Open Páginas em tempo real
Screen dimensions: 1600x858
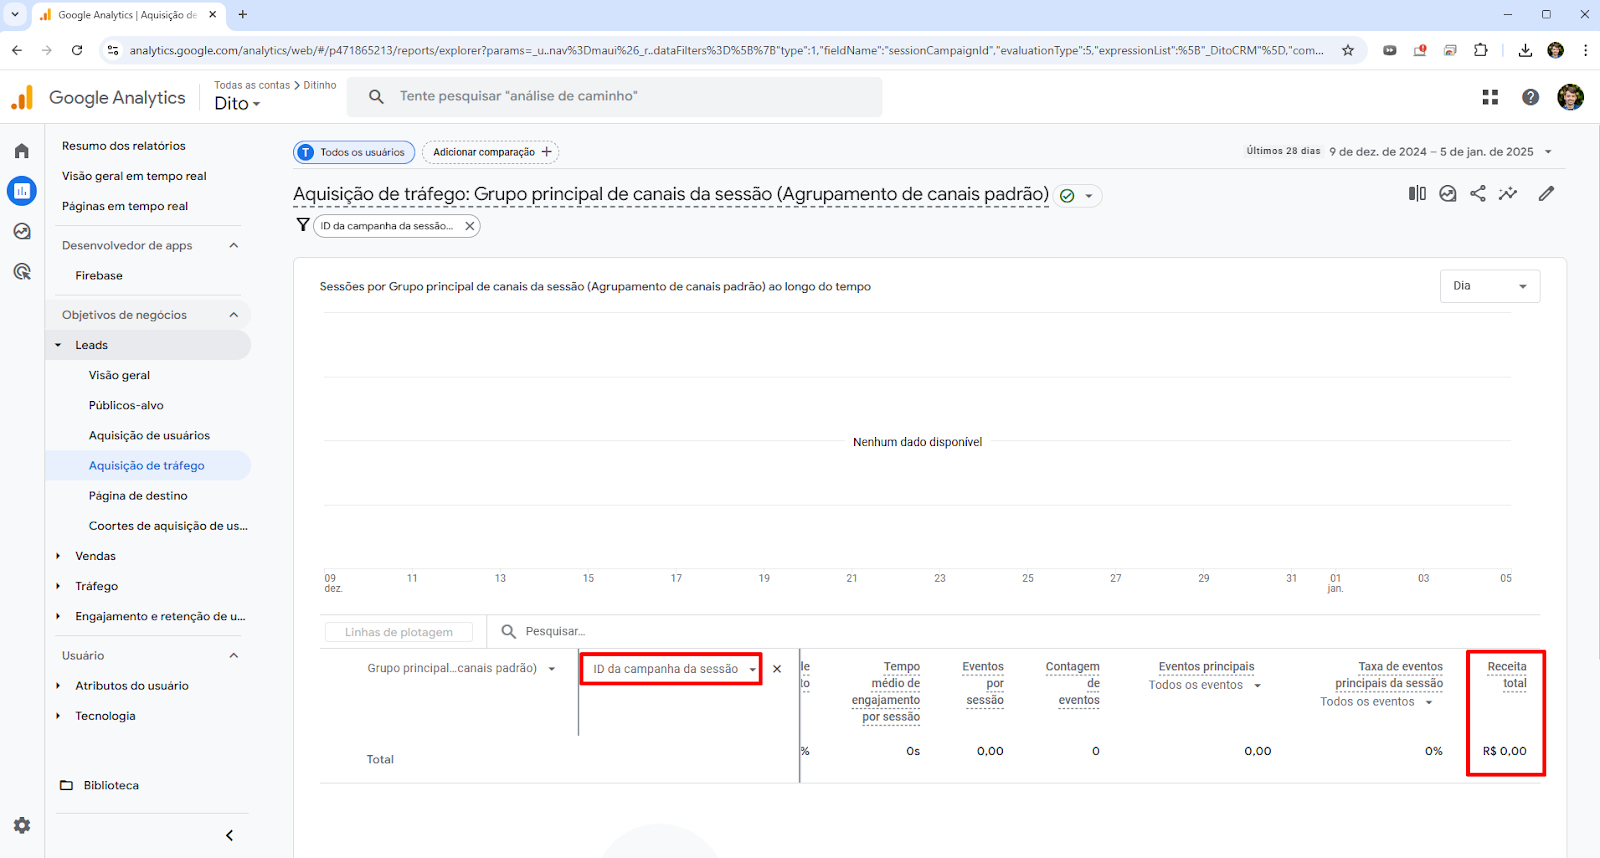pyautogui.click(x=125, y=206)
